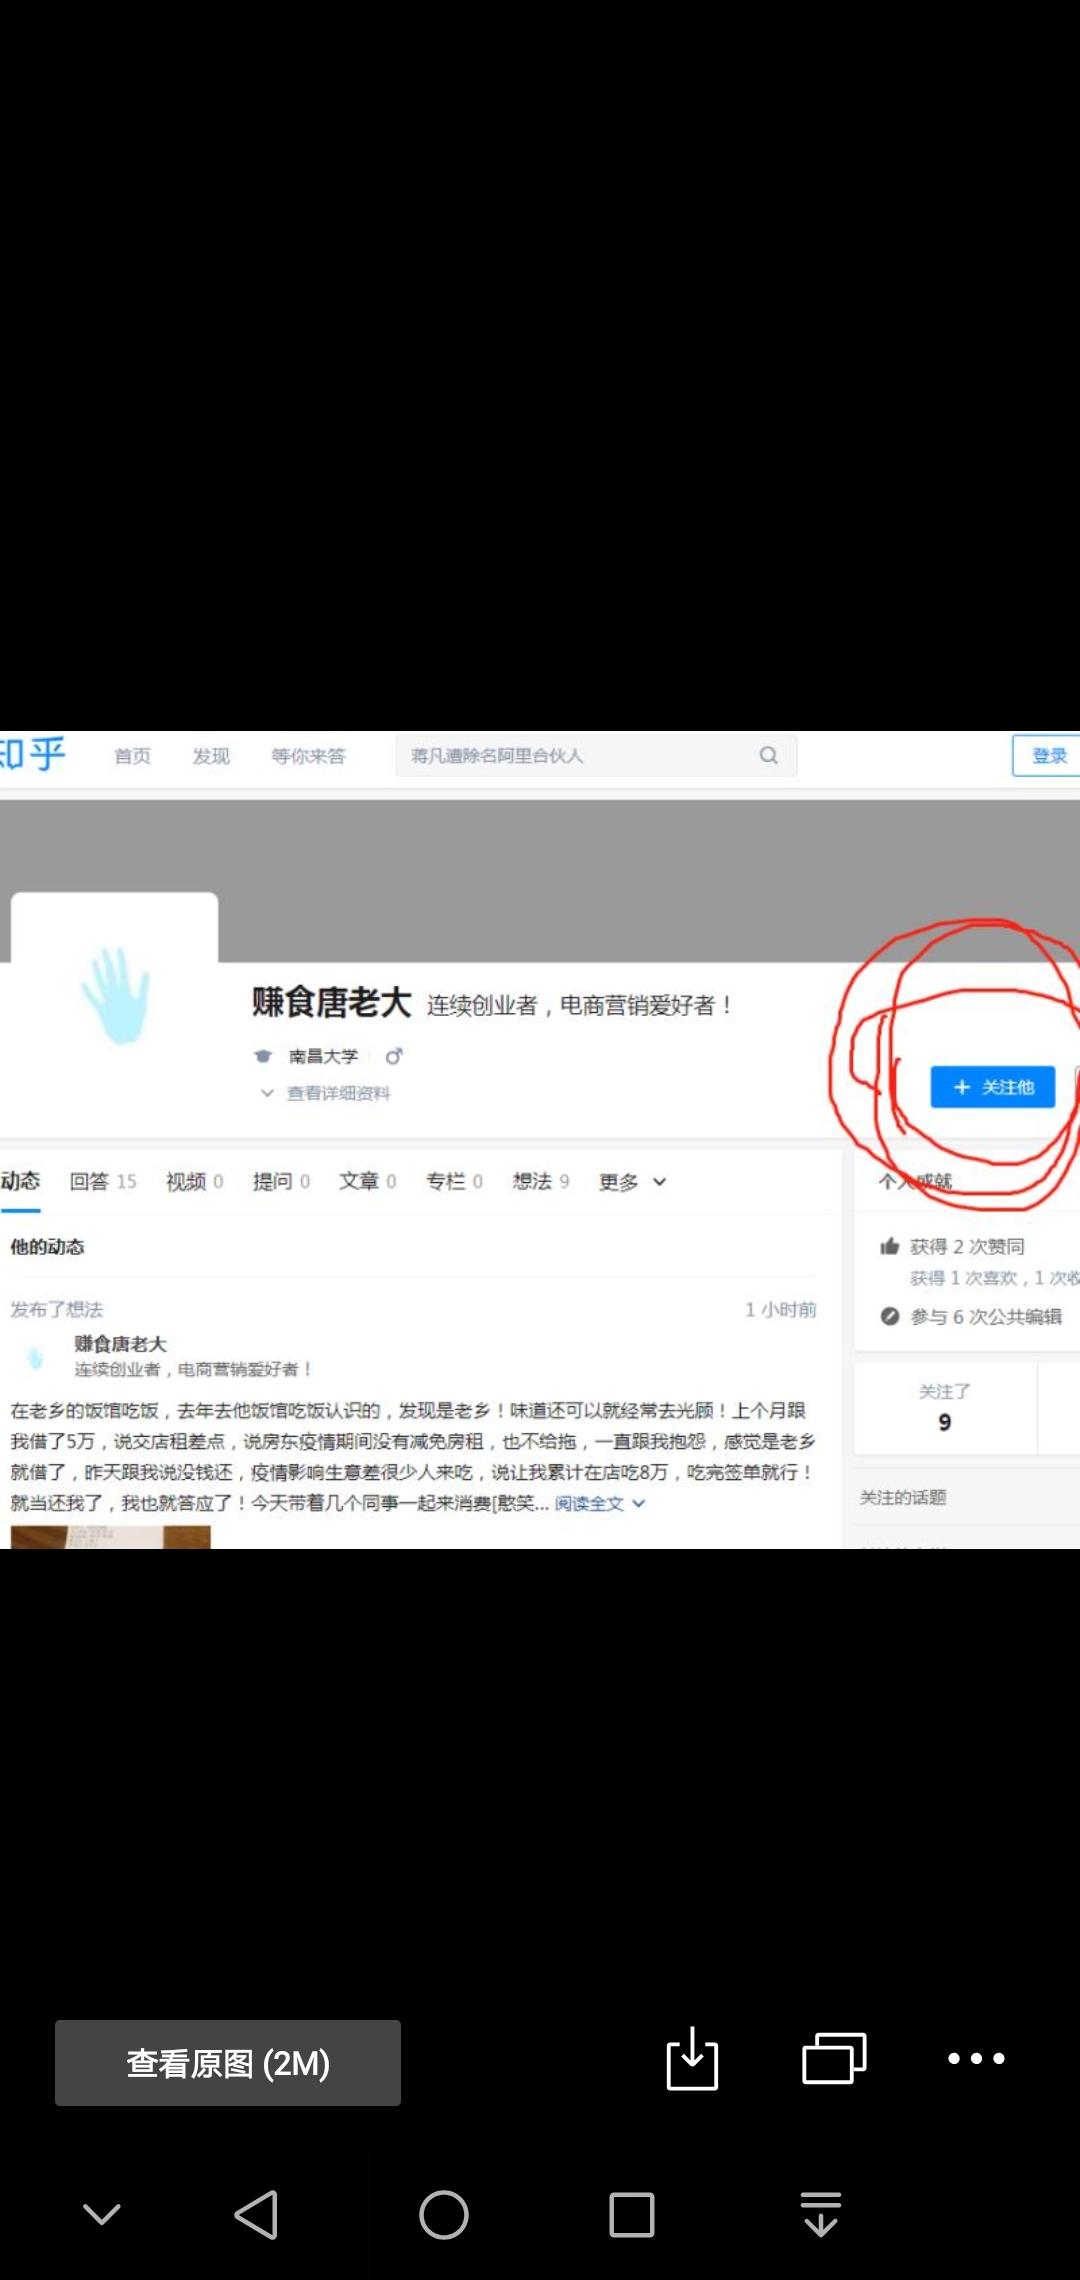
Task: Tap 查看原图 (2M) button
Action: point(228,2062)
